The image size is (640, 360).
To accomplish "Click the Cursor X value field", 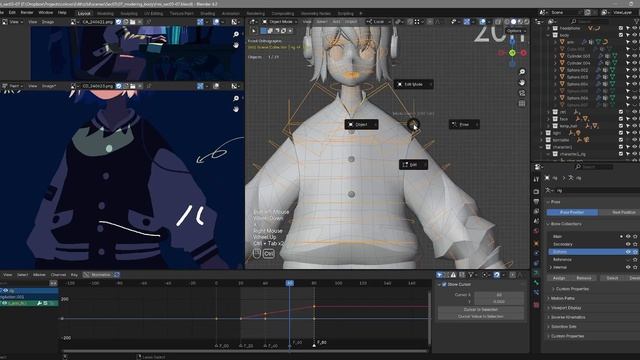I will click(x=499, y=294).
